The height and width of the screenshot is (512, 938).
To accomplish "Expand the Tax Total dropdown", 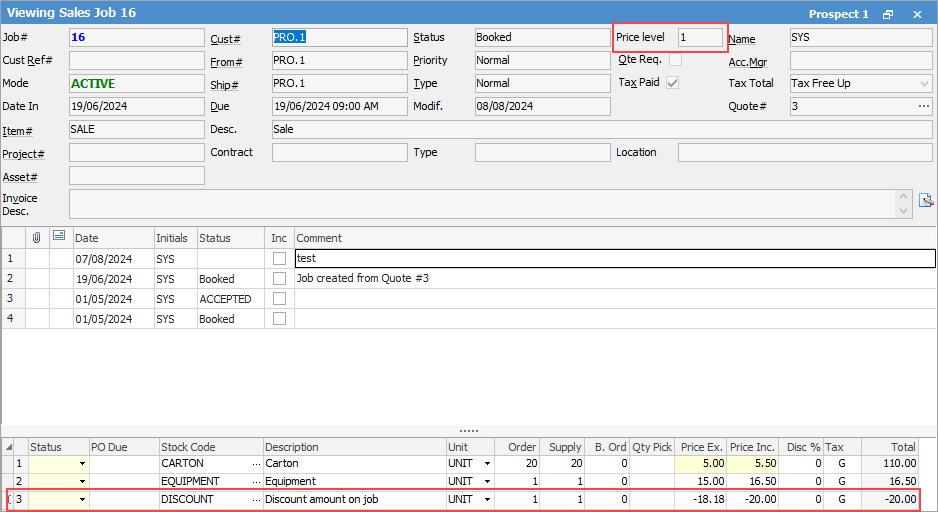I will (x=923, y=83).
